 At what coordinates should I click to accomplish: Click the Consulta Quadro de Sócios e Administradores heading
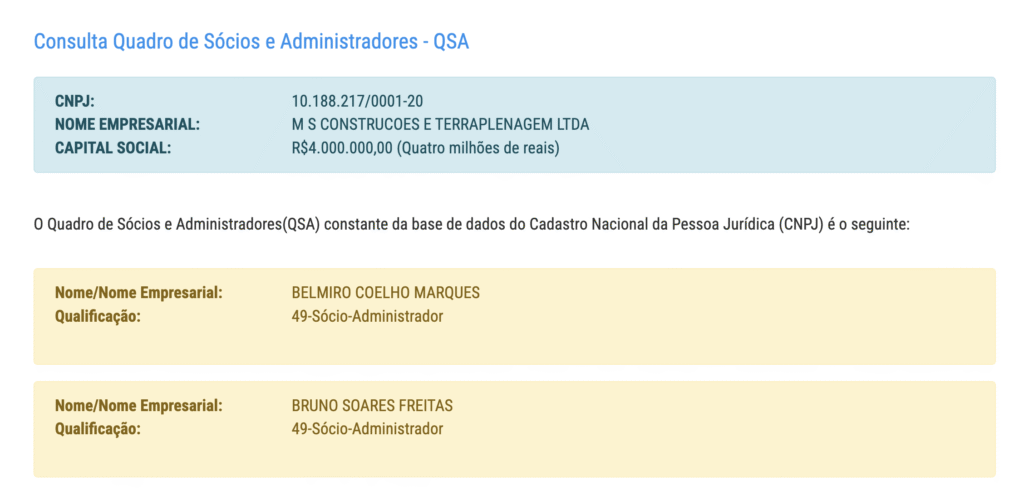(x=251, y=42)
